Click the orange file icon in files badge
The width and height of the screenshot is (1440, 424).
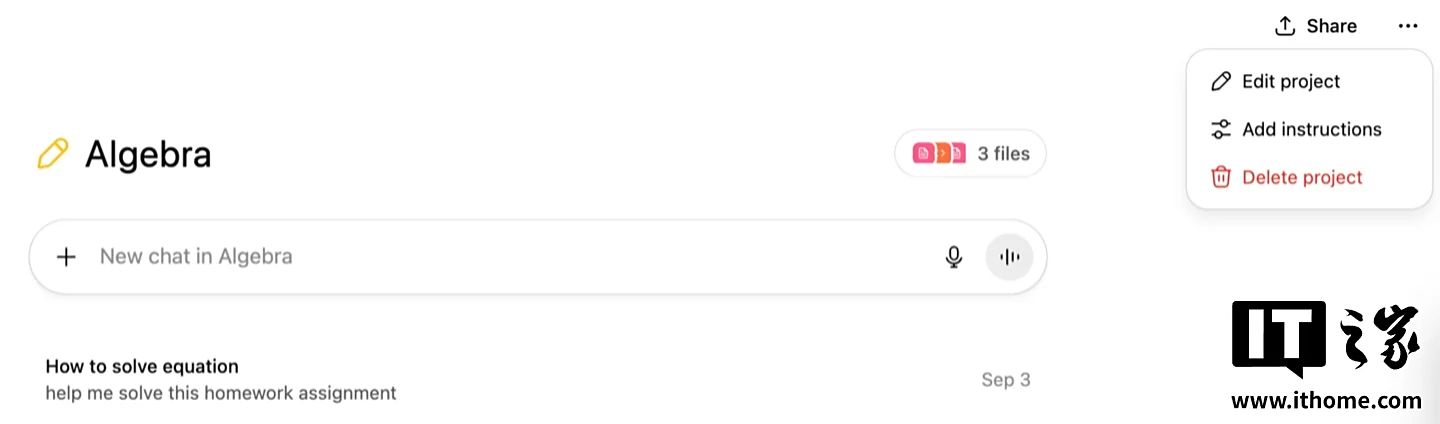click(942, 153)
